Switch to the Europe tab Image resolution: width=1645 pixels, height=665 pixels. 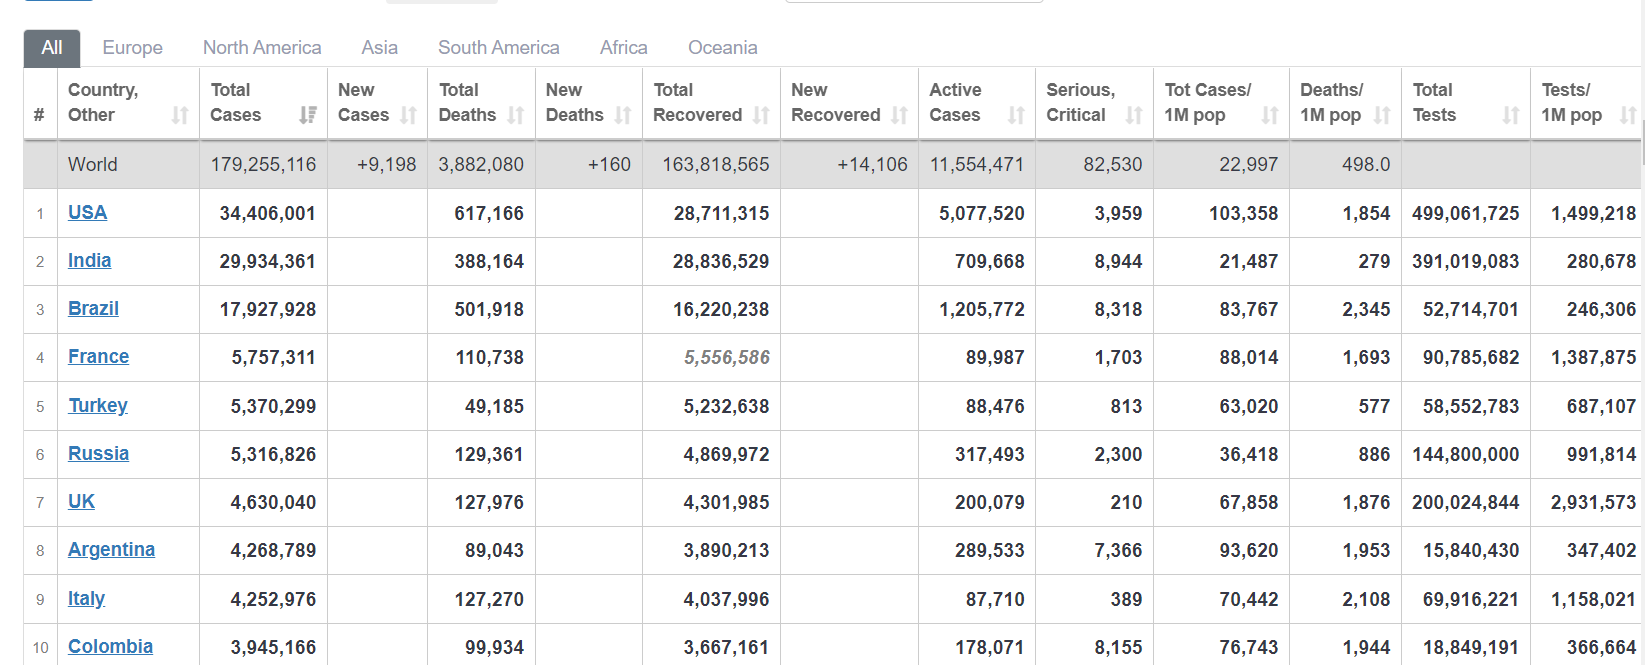[x=132, y=47]
